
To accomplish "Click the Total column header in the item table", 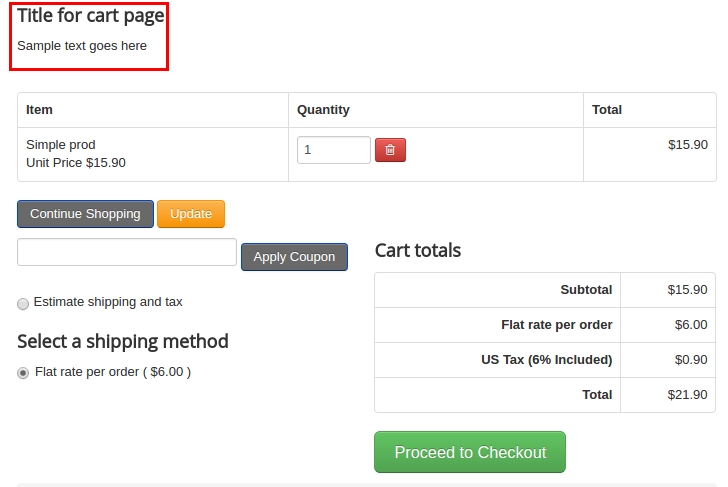I will click(607, 110).
